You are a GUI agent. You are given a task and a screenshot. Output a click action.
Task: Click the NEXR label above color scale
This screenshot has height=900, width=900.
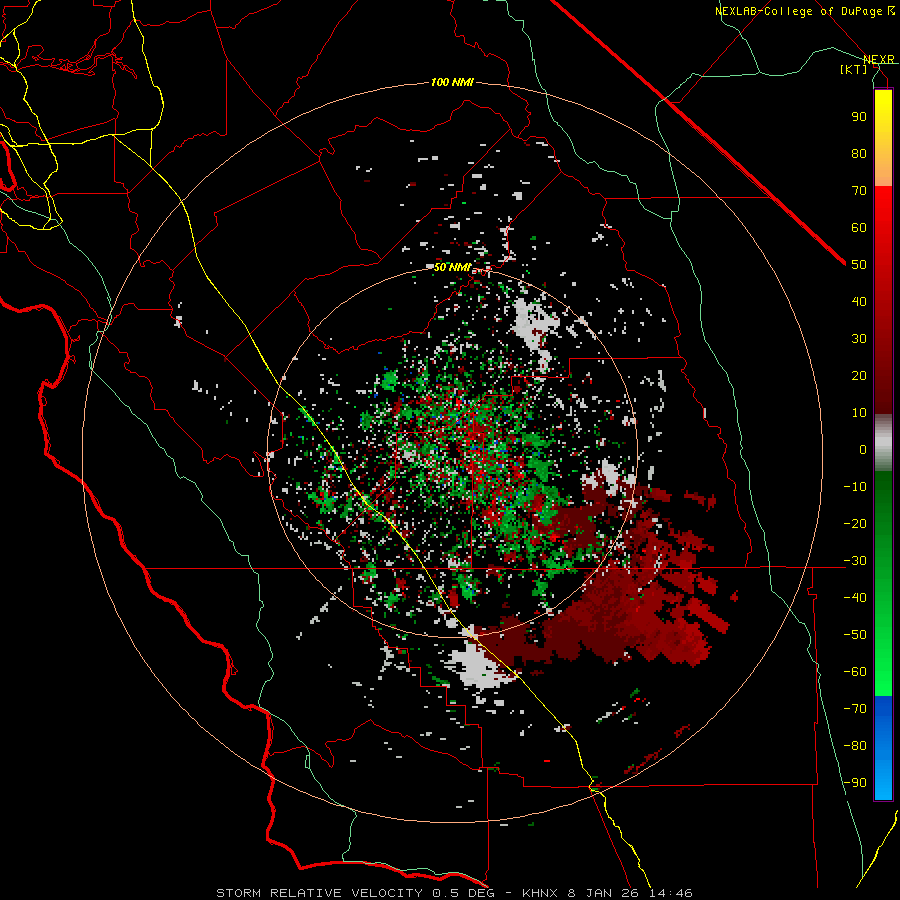pyautogui.click(x=879, y=60)
